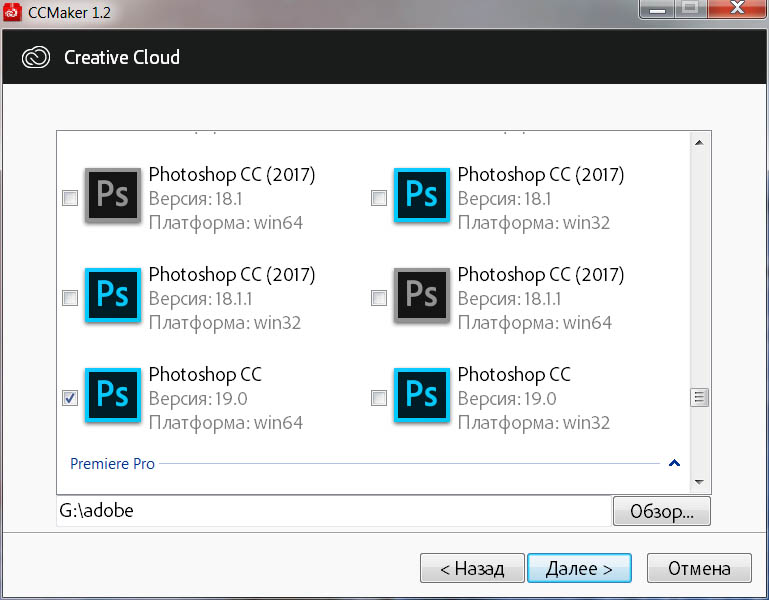Click the G:\adobe path input field
The image size is (769, 600).
333,510
